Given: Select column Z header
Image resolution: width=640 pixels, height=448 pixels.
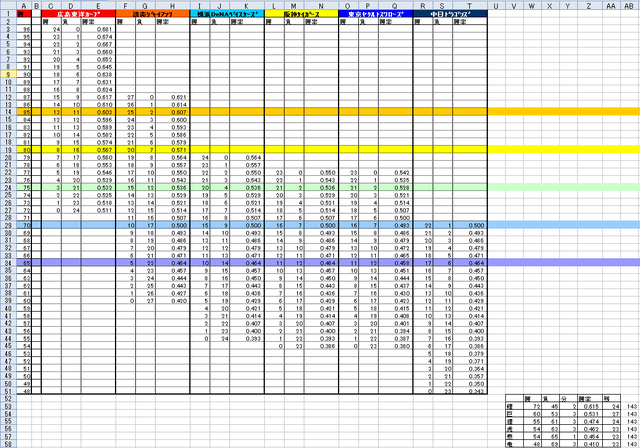Looking at the screenshot, I should (x=588, y=6).
